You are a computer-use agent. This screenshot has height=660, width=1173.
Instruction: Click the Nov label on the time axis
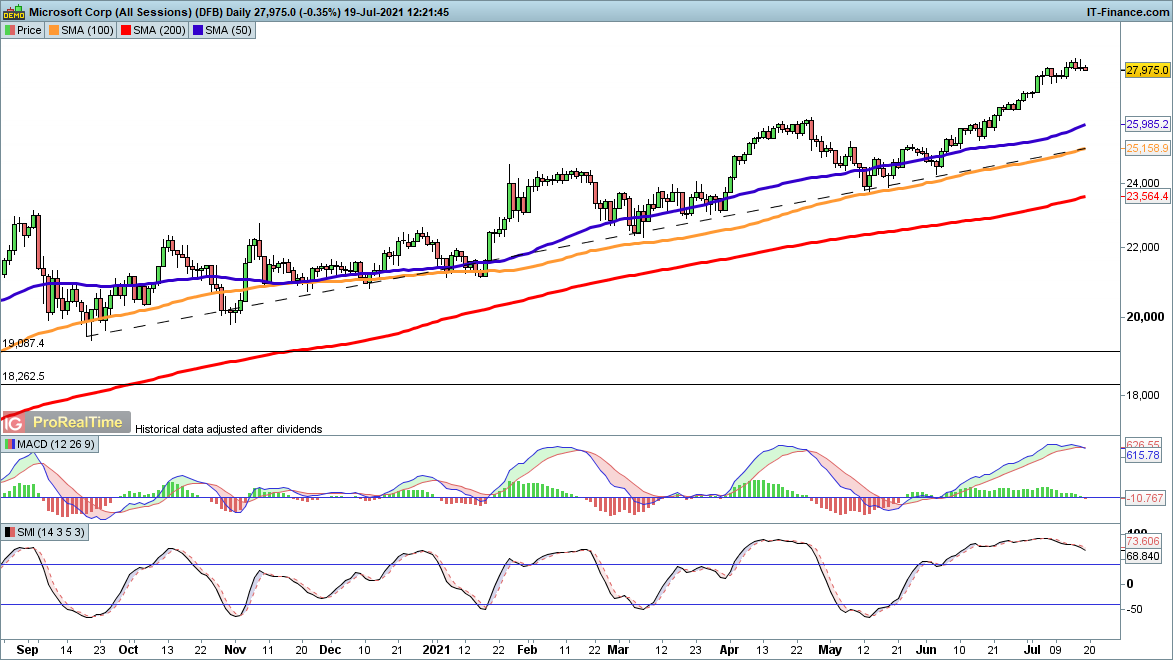pyautogui.click(x=235, y=650)
